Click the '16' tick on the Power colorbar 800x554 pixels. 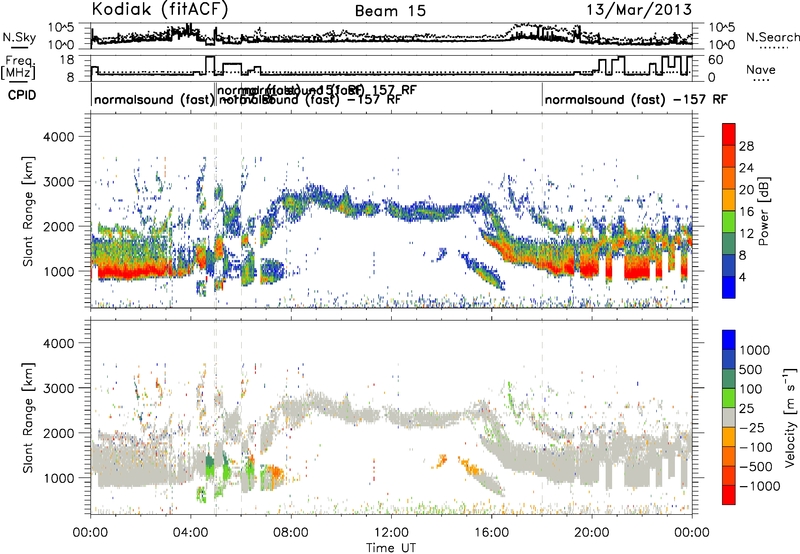click(746, 212)
